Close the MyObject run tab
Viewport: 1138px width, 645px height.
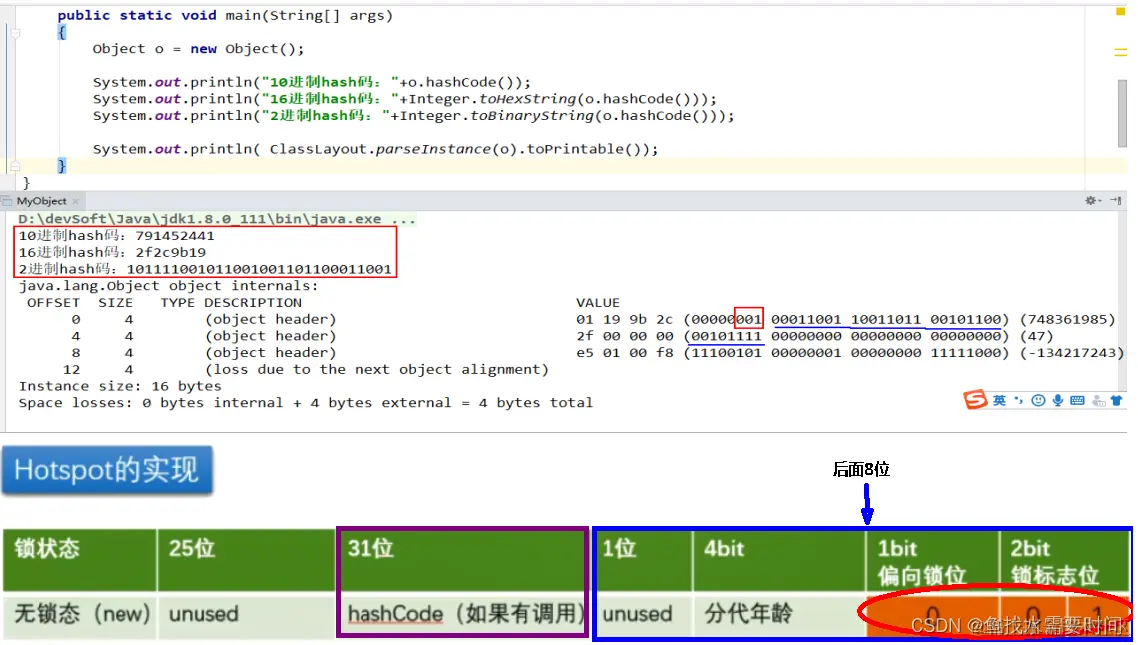tap(75, 201)
